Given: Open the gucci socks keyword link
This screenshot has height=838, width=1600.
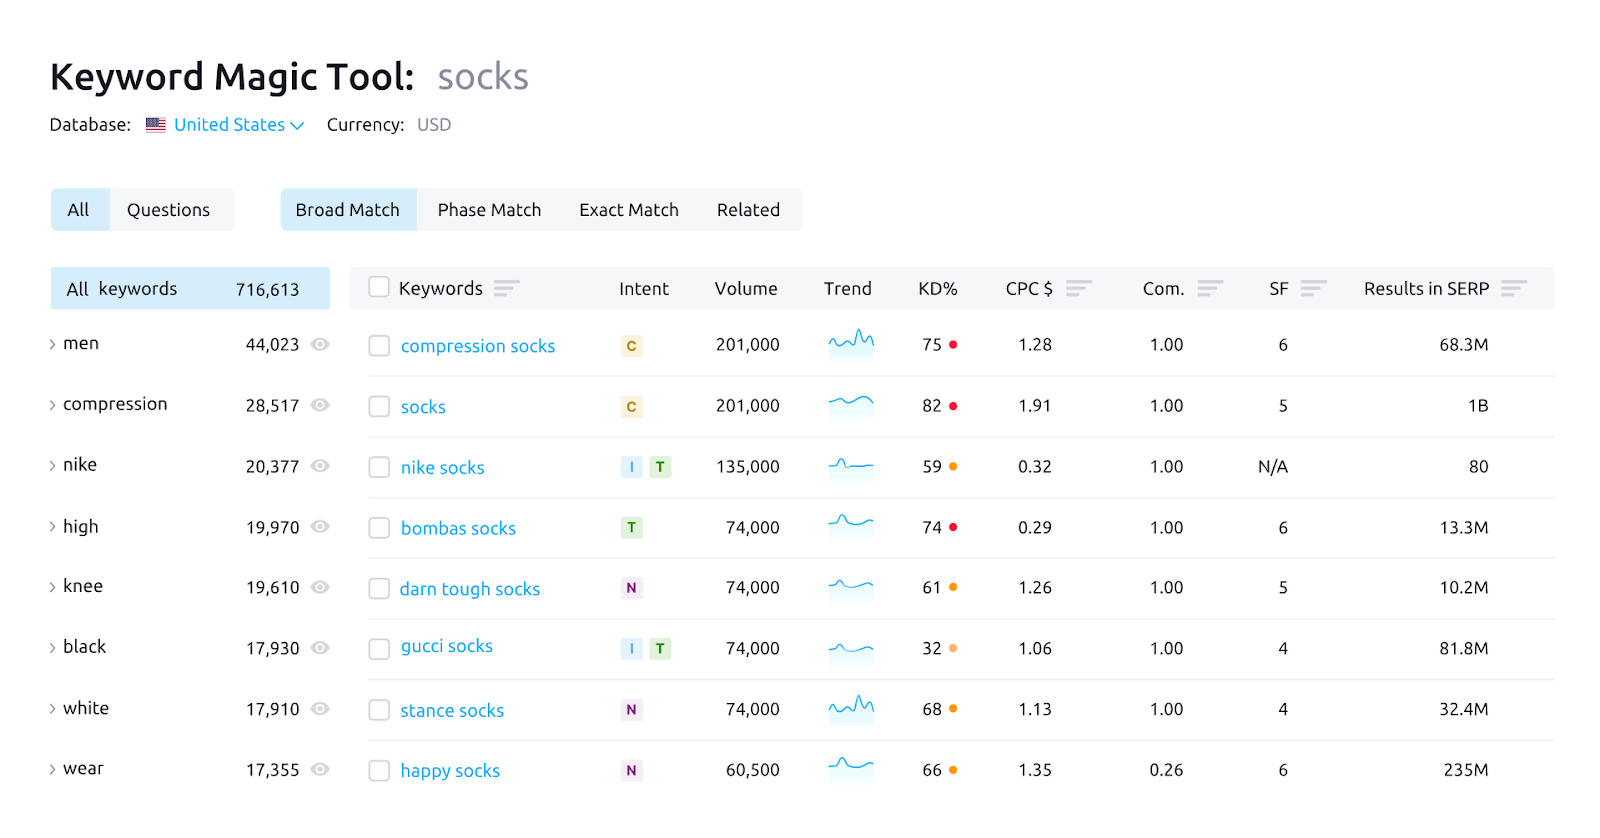Looking at the screenshot, I should pyautogui.click(x=447, y=646).
